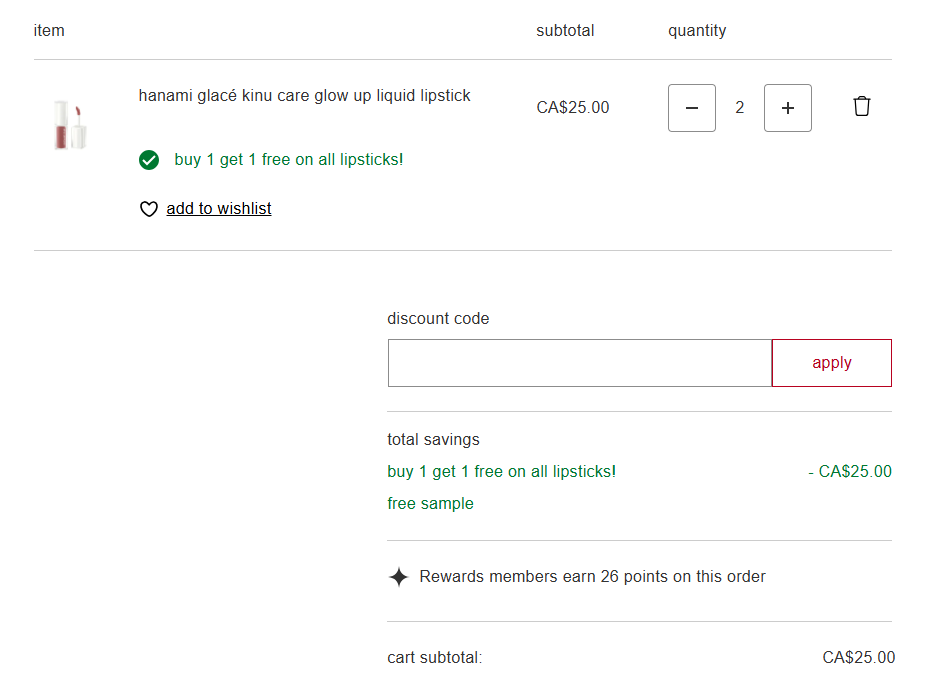Focus the discount code input field
Image resolution: width=950 pixels, height=683 pixels.
(x=579, y=363)
